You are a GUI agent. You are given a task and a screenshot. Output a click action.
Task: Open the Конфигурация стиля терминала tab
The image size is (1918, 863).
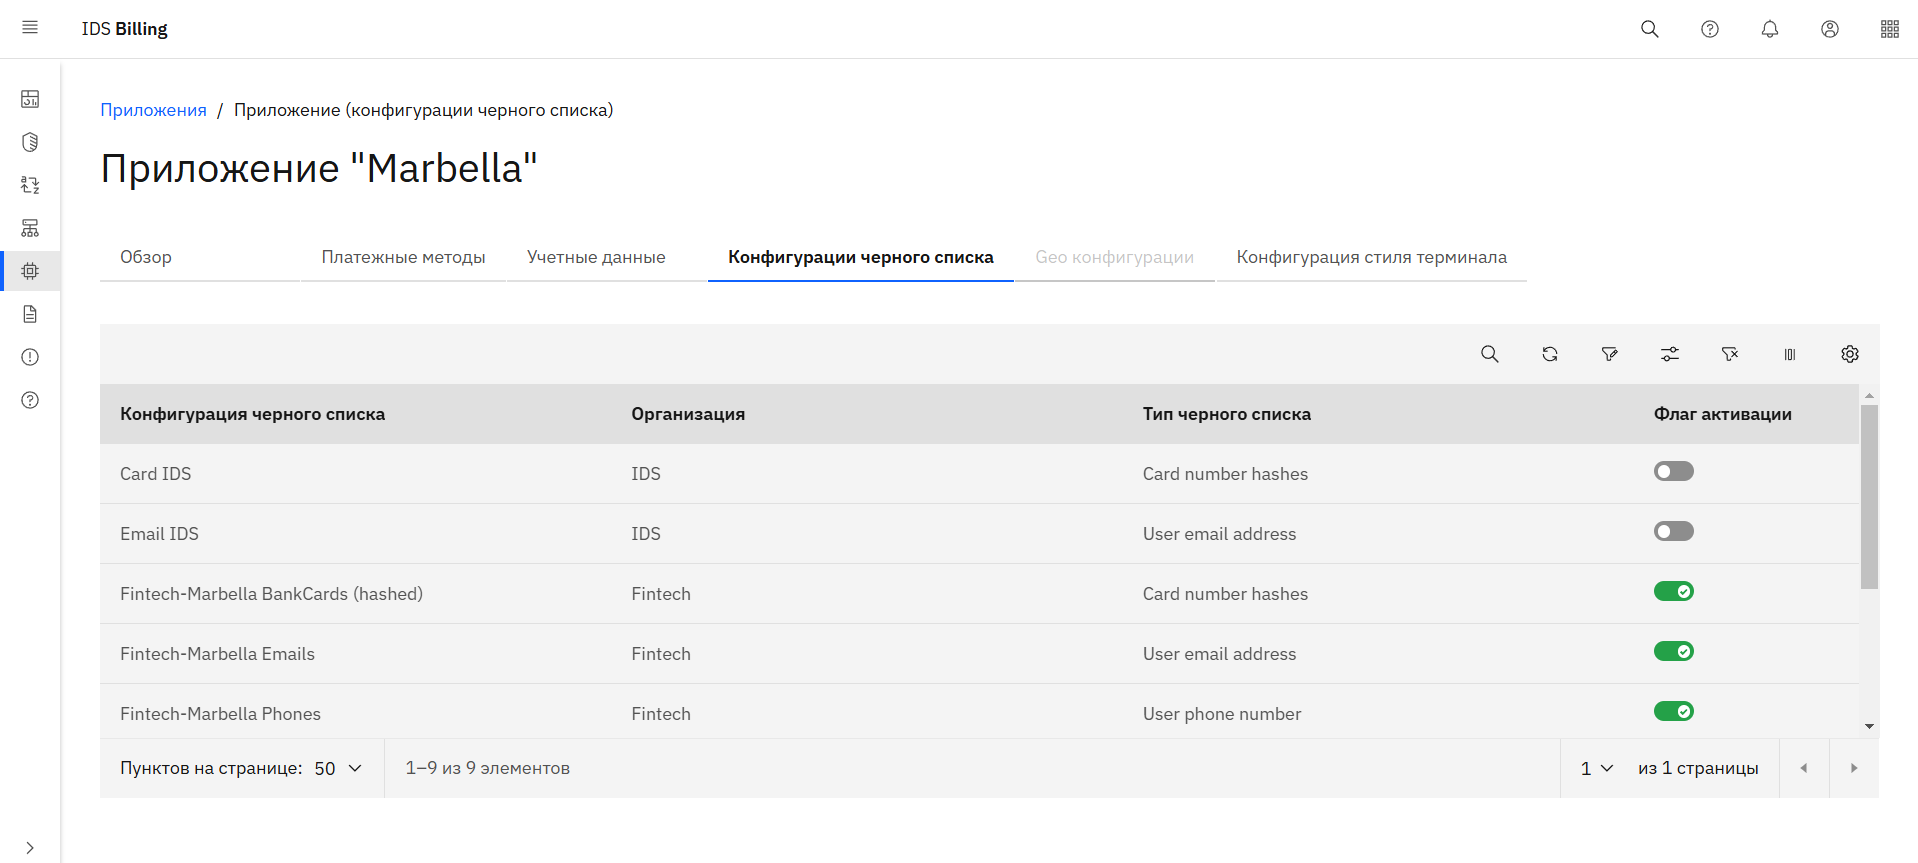click(x=1371, y=257)
